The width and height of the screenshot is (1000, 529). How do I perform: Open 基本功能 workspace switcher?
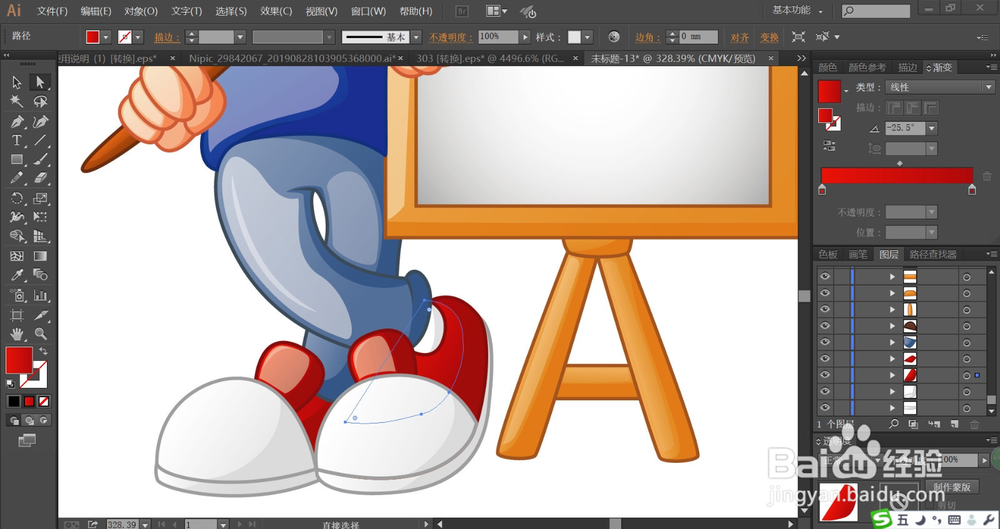tap(797, 10)
